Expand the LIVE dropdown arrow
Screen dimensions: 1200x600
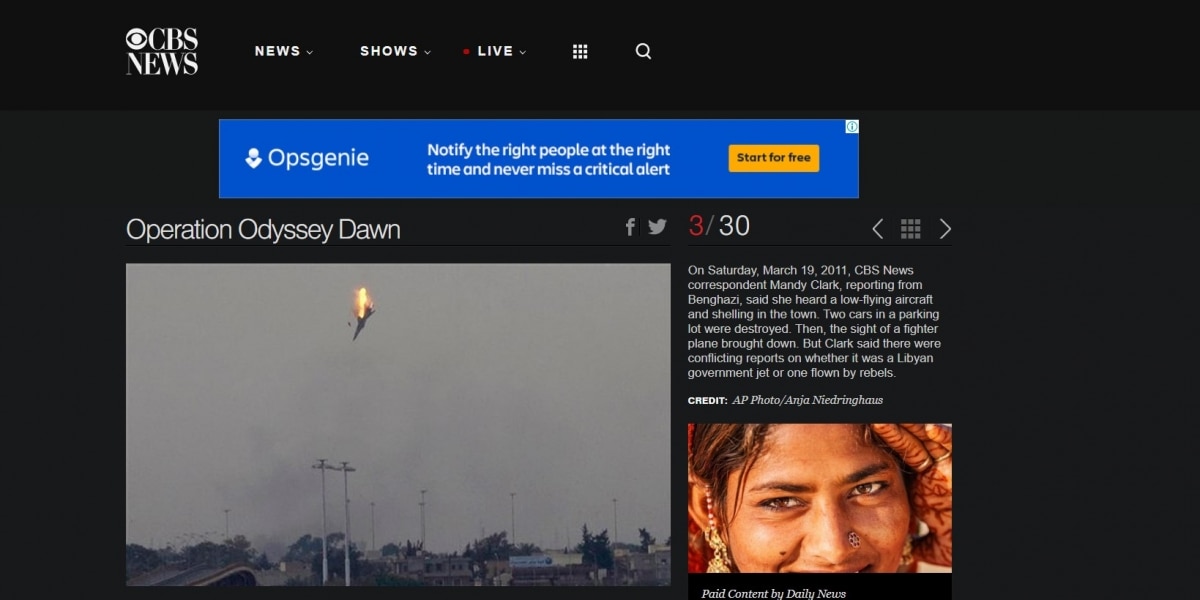pos(522,52)
